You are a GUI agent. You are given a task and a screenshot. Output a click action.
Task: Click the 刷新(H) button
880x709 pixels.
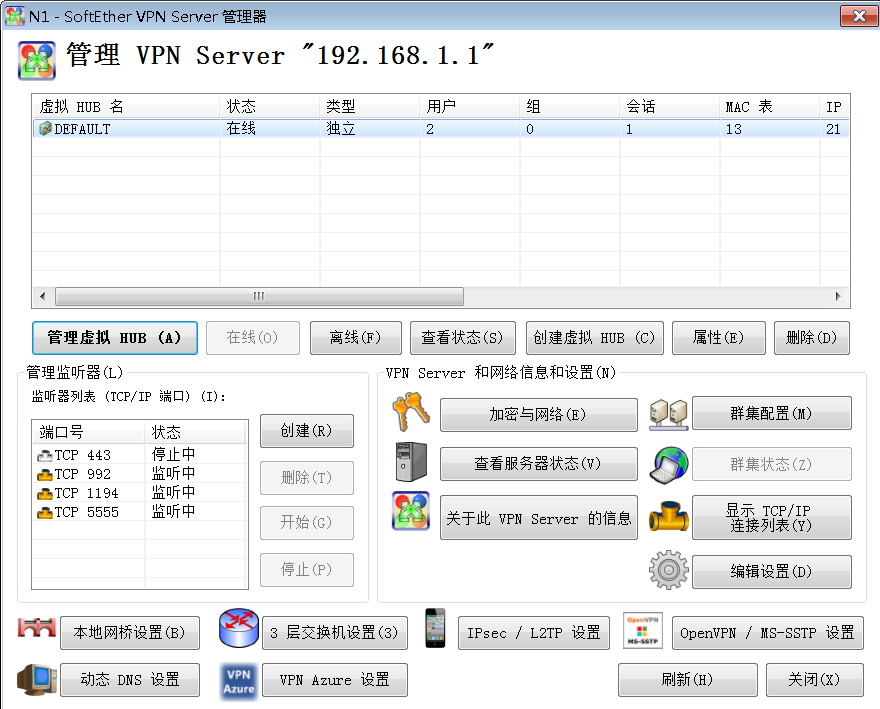coord(688,680)
